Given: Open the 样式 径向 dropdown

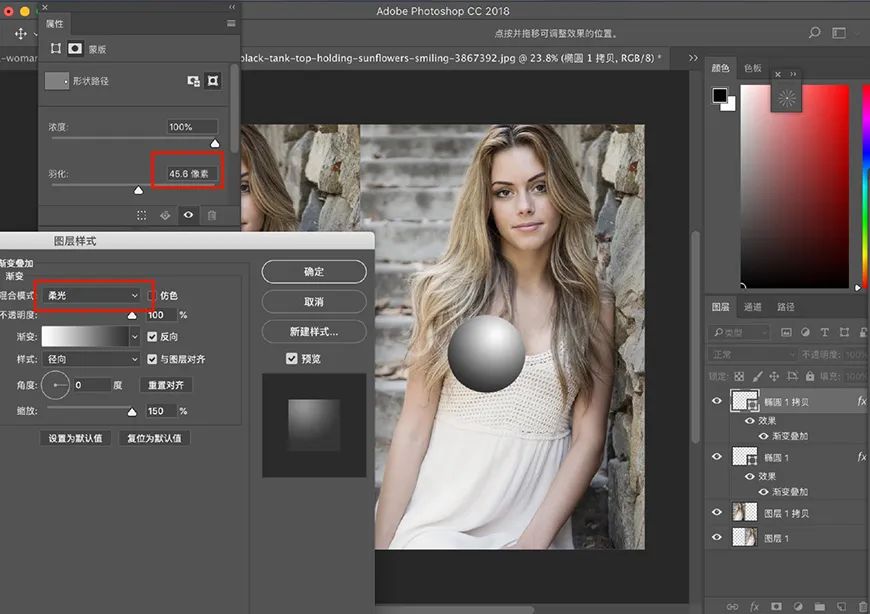Looking at the screenshot, I should [91, 359].
